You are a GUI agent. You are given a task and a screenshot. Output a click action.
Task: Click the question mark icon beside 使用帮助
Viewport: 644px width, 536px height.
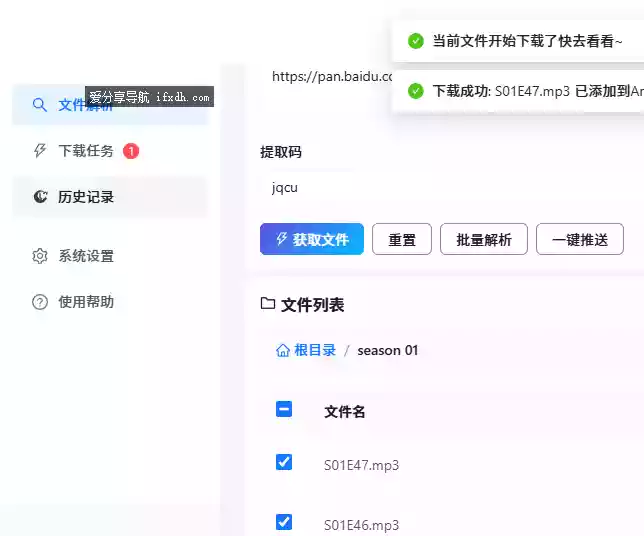[40, 302]
